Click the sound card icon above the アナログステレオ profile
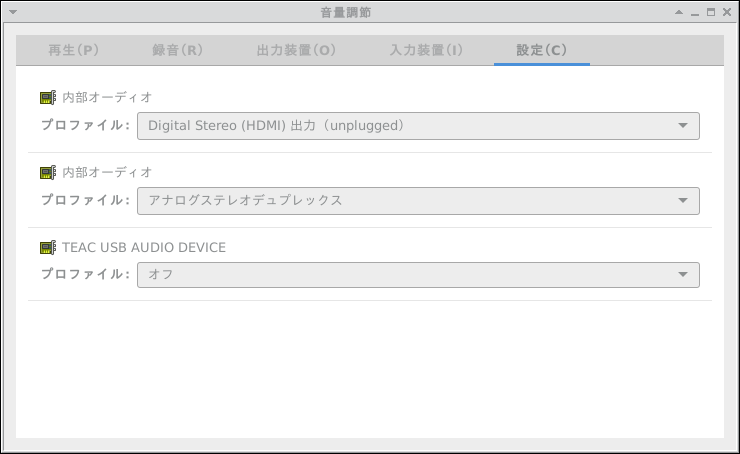The image size is (740, 454). (48, 172)
